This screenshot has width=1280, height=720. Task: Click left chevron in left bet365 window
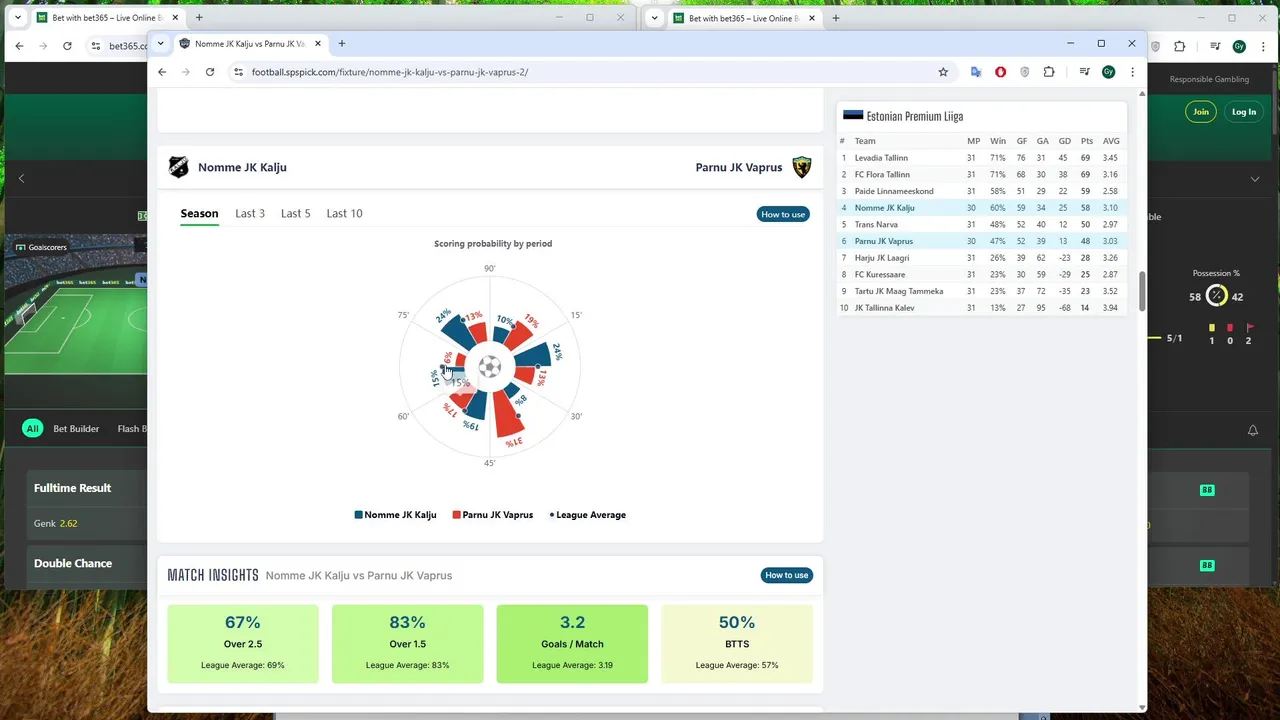(21, 178)
